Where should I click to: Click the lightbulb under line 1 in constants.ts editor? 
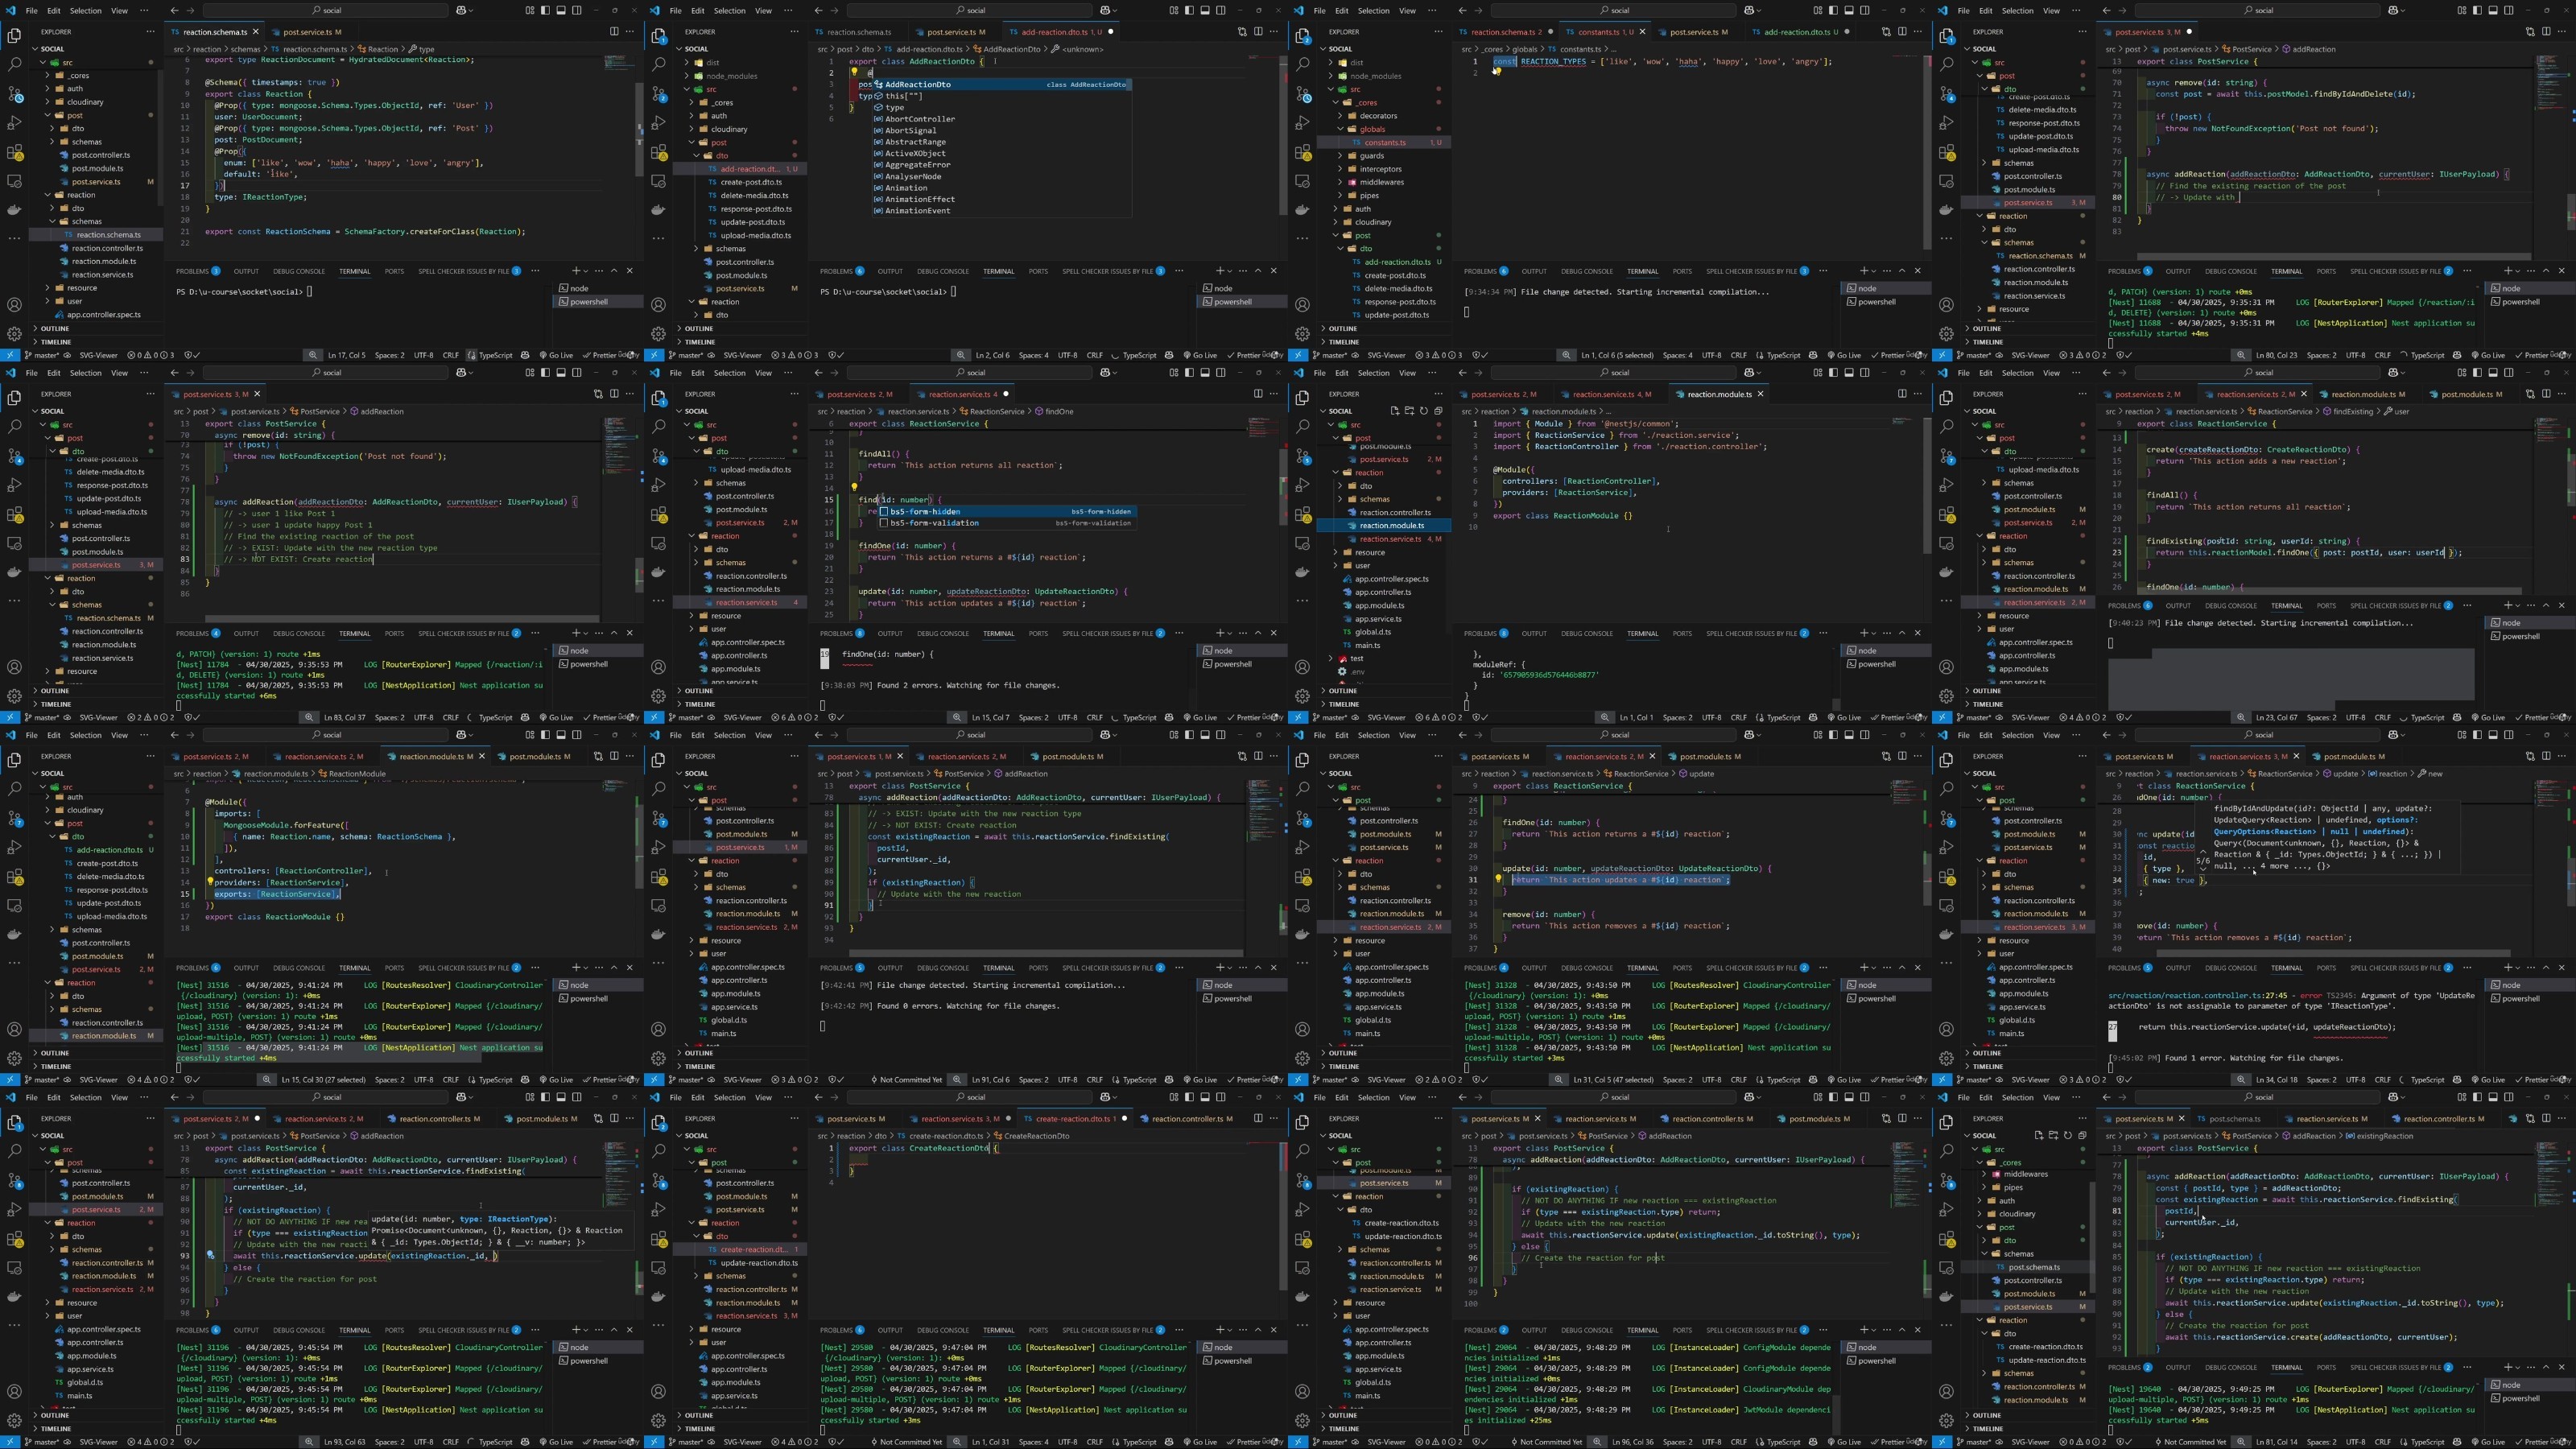[1497, 71]
